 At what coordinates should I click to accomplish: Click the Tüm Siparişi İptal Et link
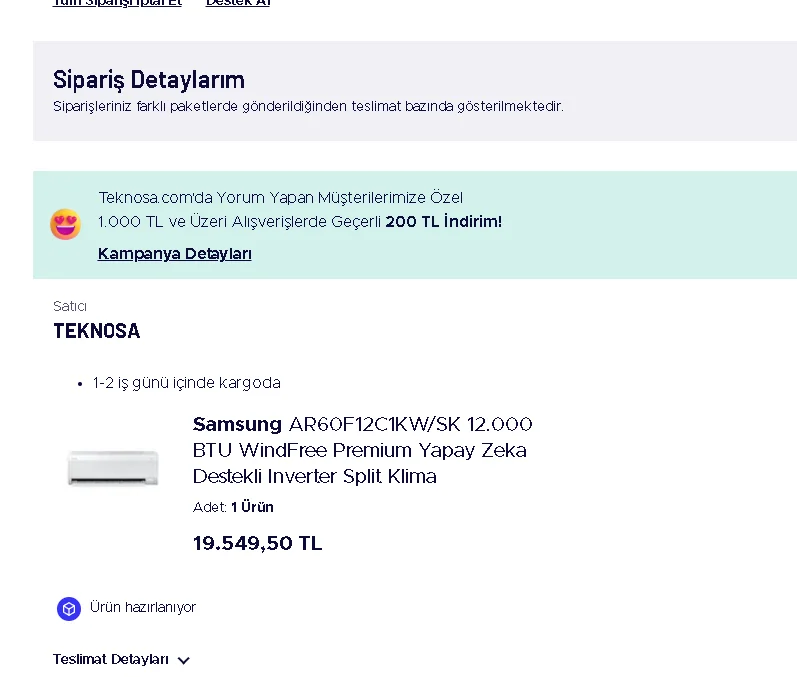pos(117,3)
